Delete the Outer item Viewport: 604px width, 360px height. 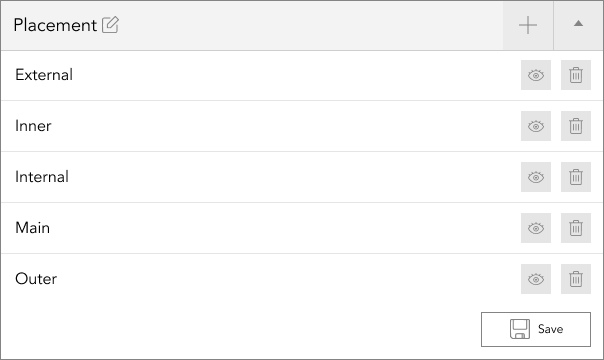(576, 279)
